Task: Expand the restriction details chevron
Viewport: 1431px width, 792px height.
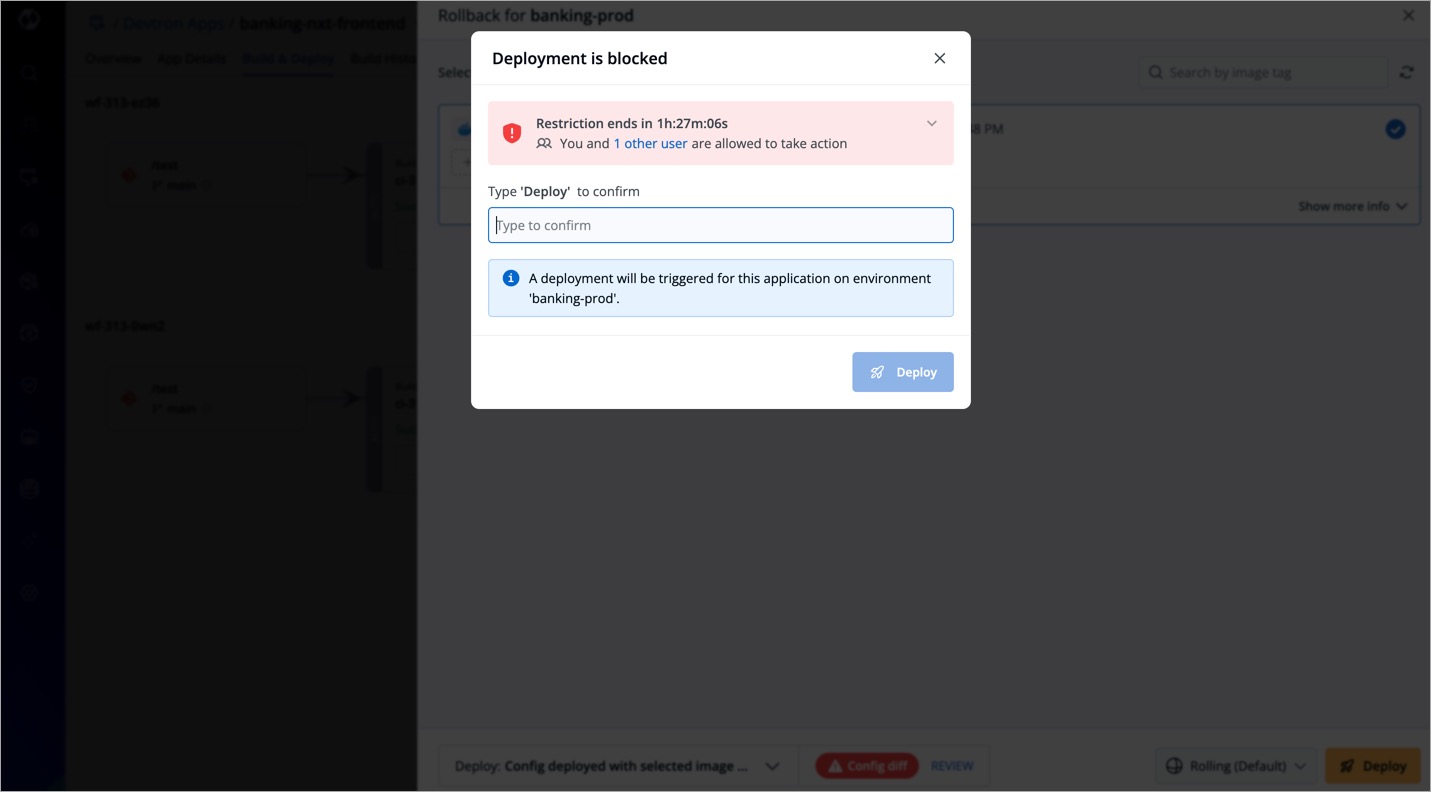Action: pos(931,124)
